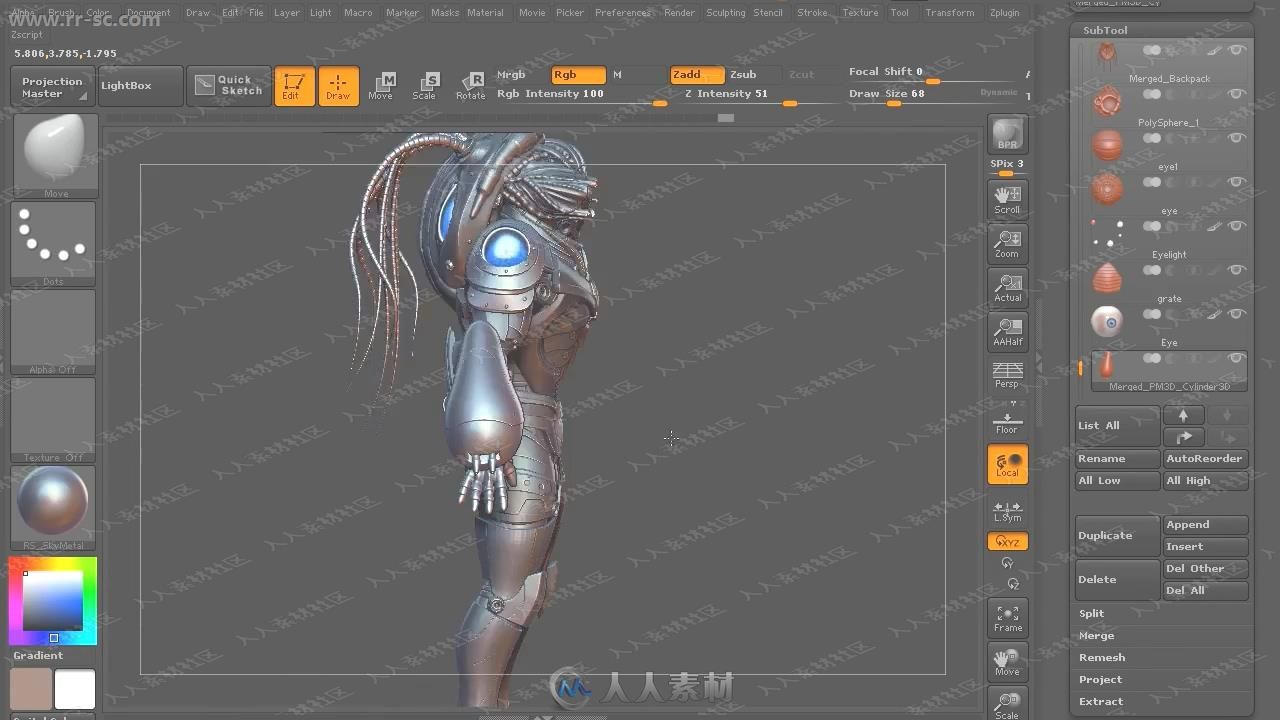Click the right-shelf Scale view icon

click(1007, 703)
